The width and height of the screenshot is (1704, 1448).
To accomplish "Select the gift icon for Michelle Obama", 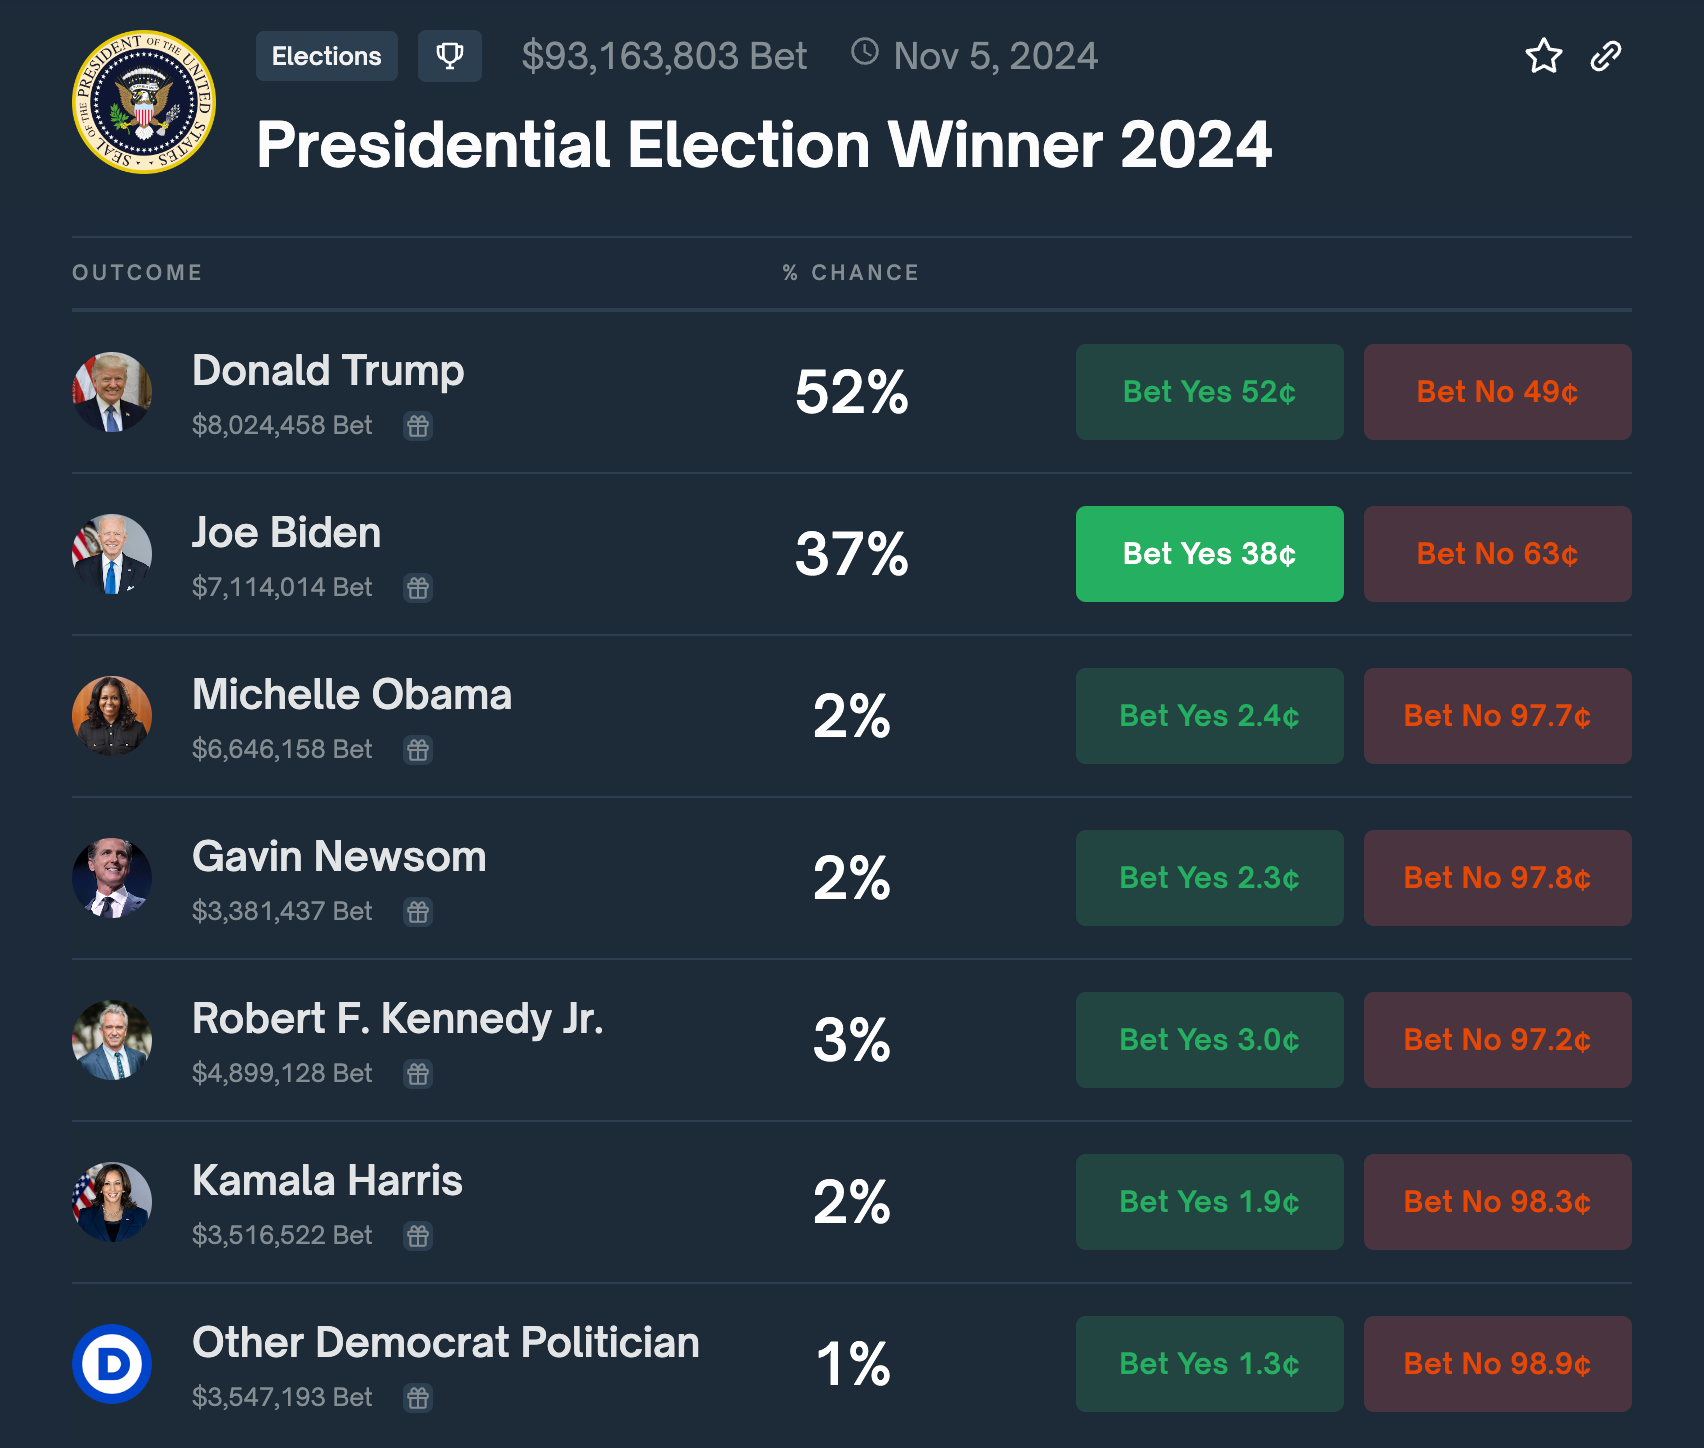I will click(418, 749).
